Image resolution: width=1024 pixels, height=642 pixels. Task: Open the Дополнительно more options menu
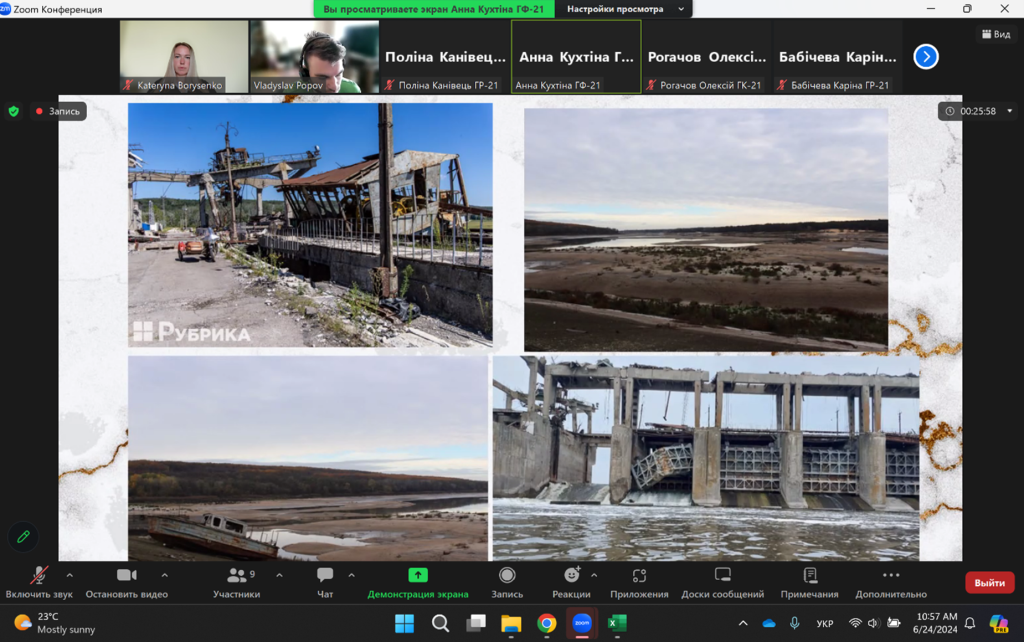[x=891, y=582]
